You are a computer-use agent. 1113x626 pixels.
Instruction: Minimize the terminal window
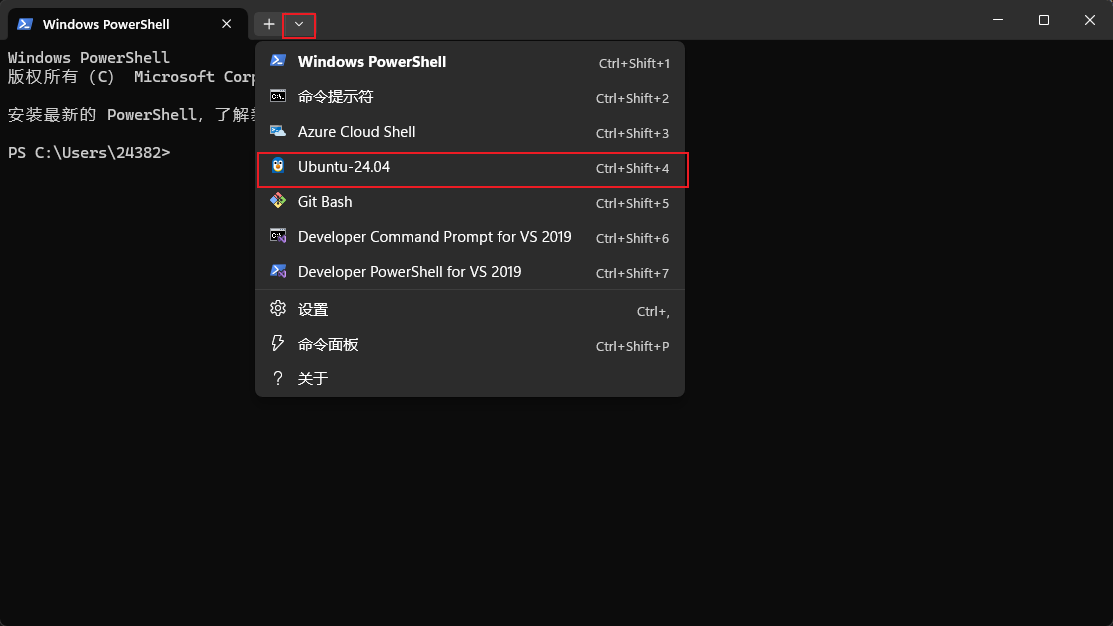point(998,20)
